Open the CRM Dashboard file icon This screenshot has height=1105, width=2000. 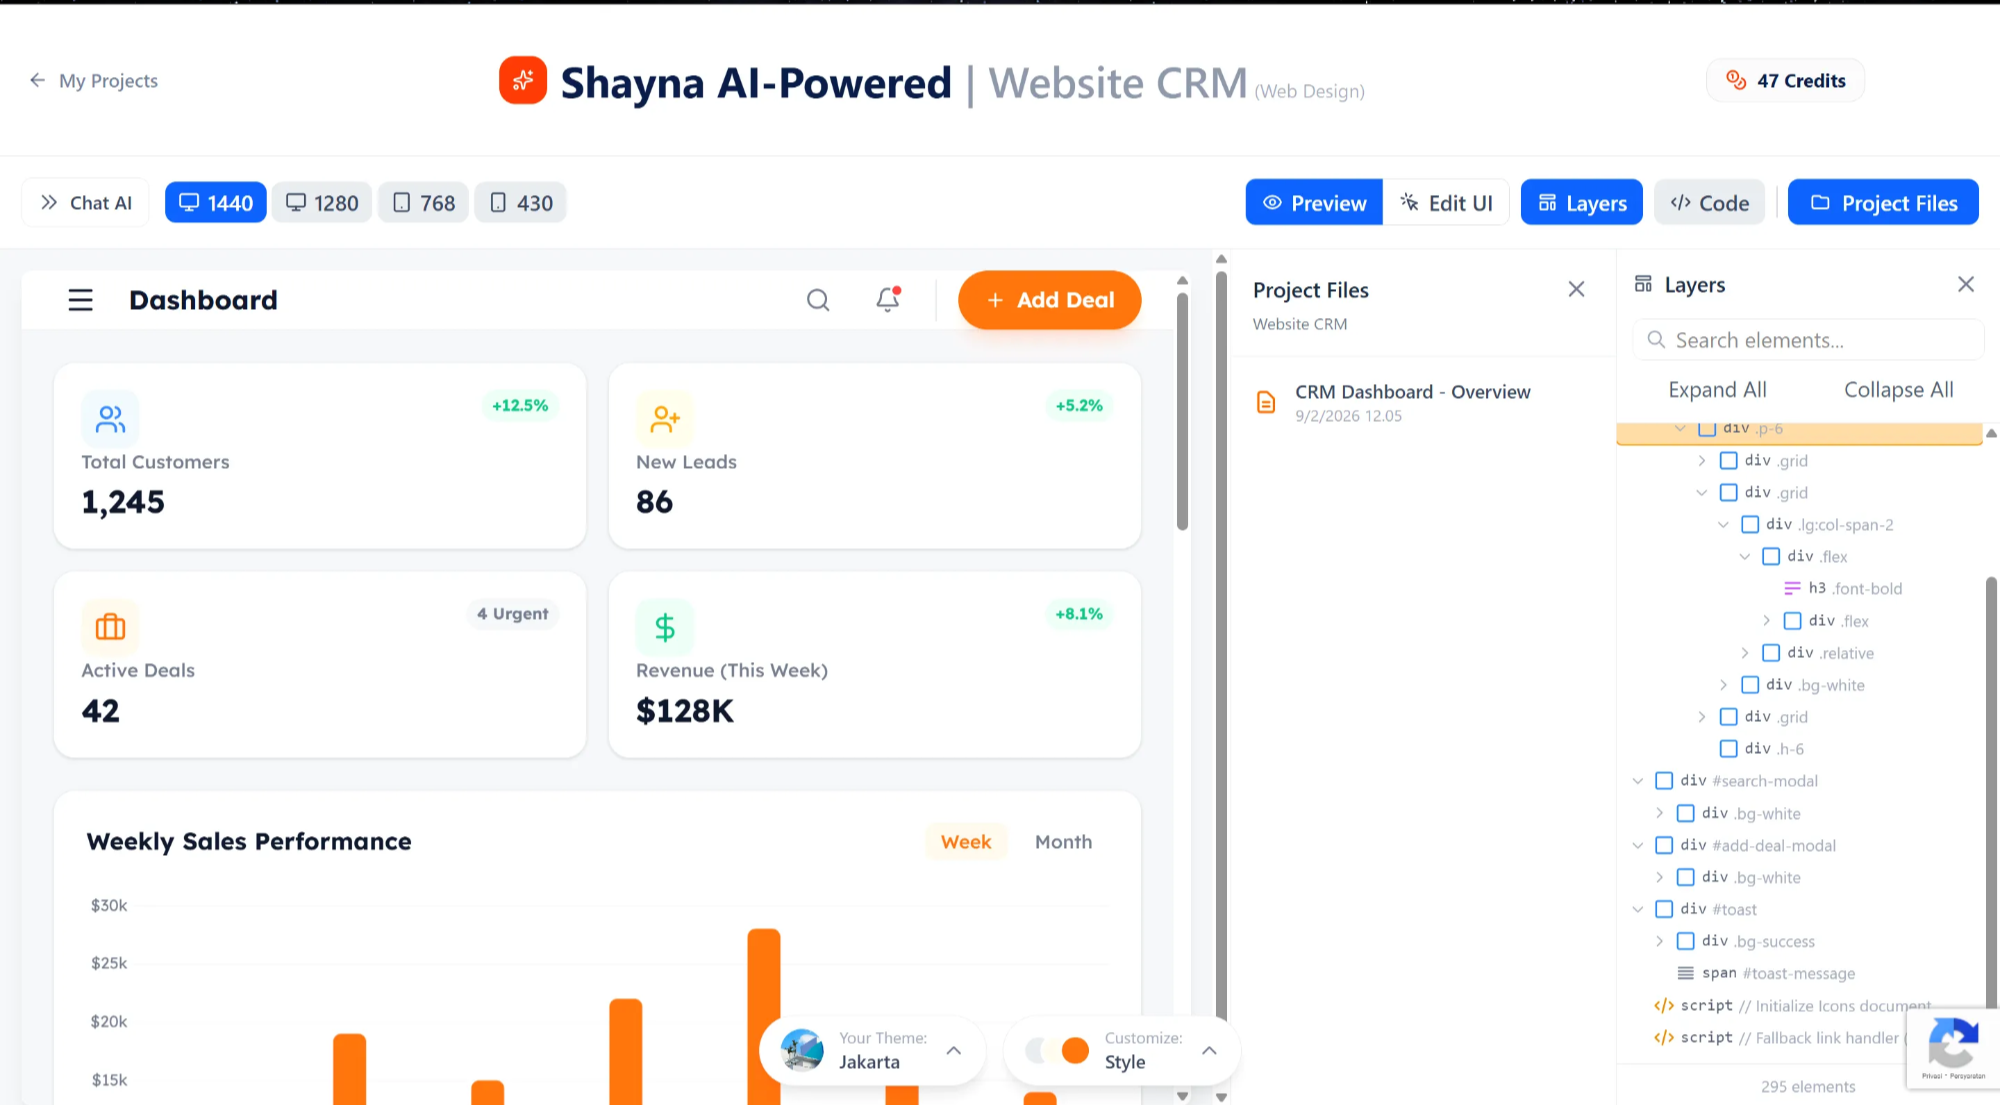1266,402
